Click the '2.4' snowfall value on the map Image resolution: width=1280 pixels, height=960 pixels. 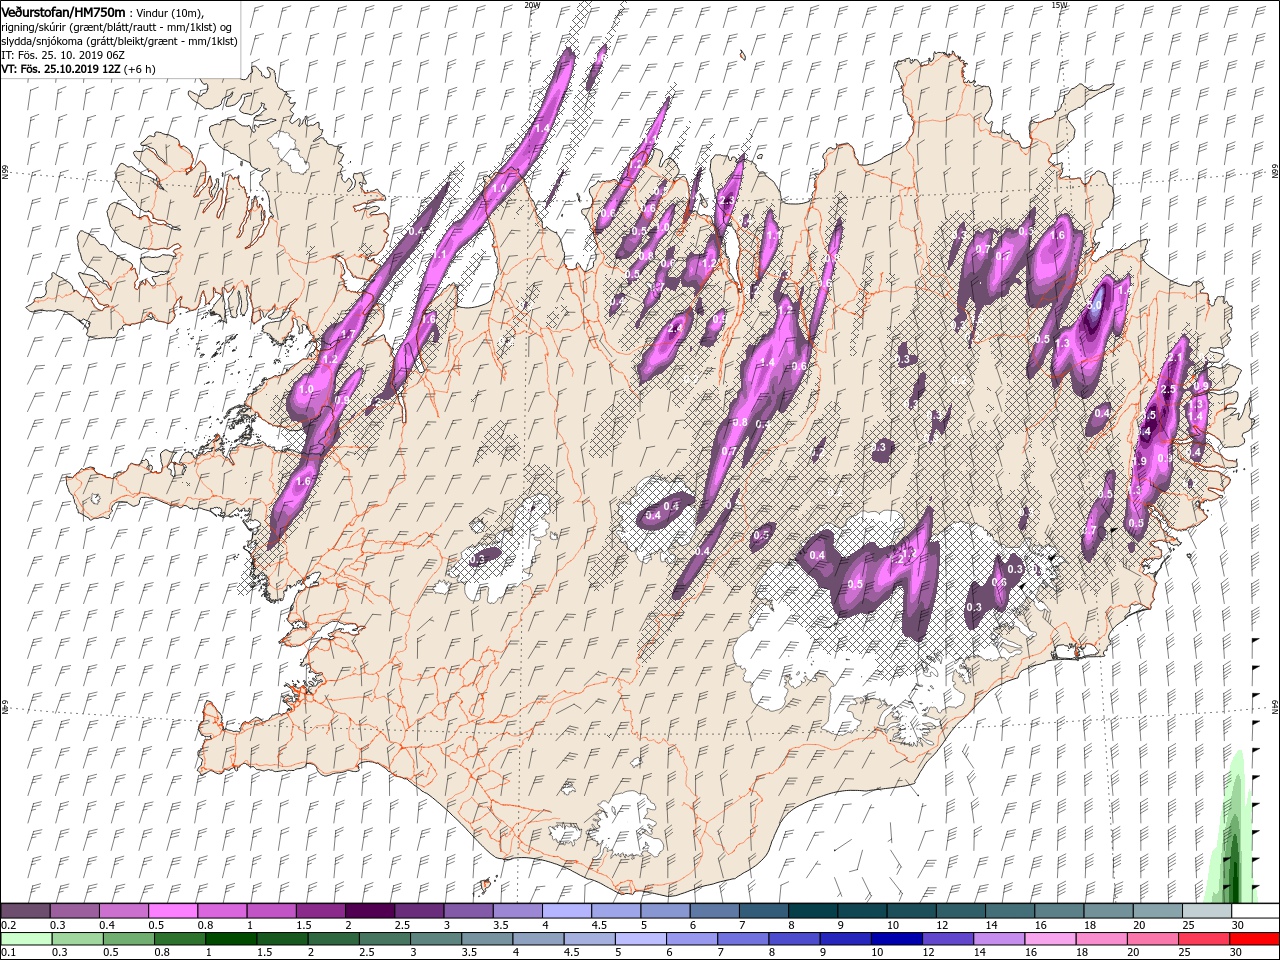[675, 328]
